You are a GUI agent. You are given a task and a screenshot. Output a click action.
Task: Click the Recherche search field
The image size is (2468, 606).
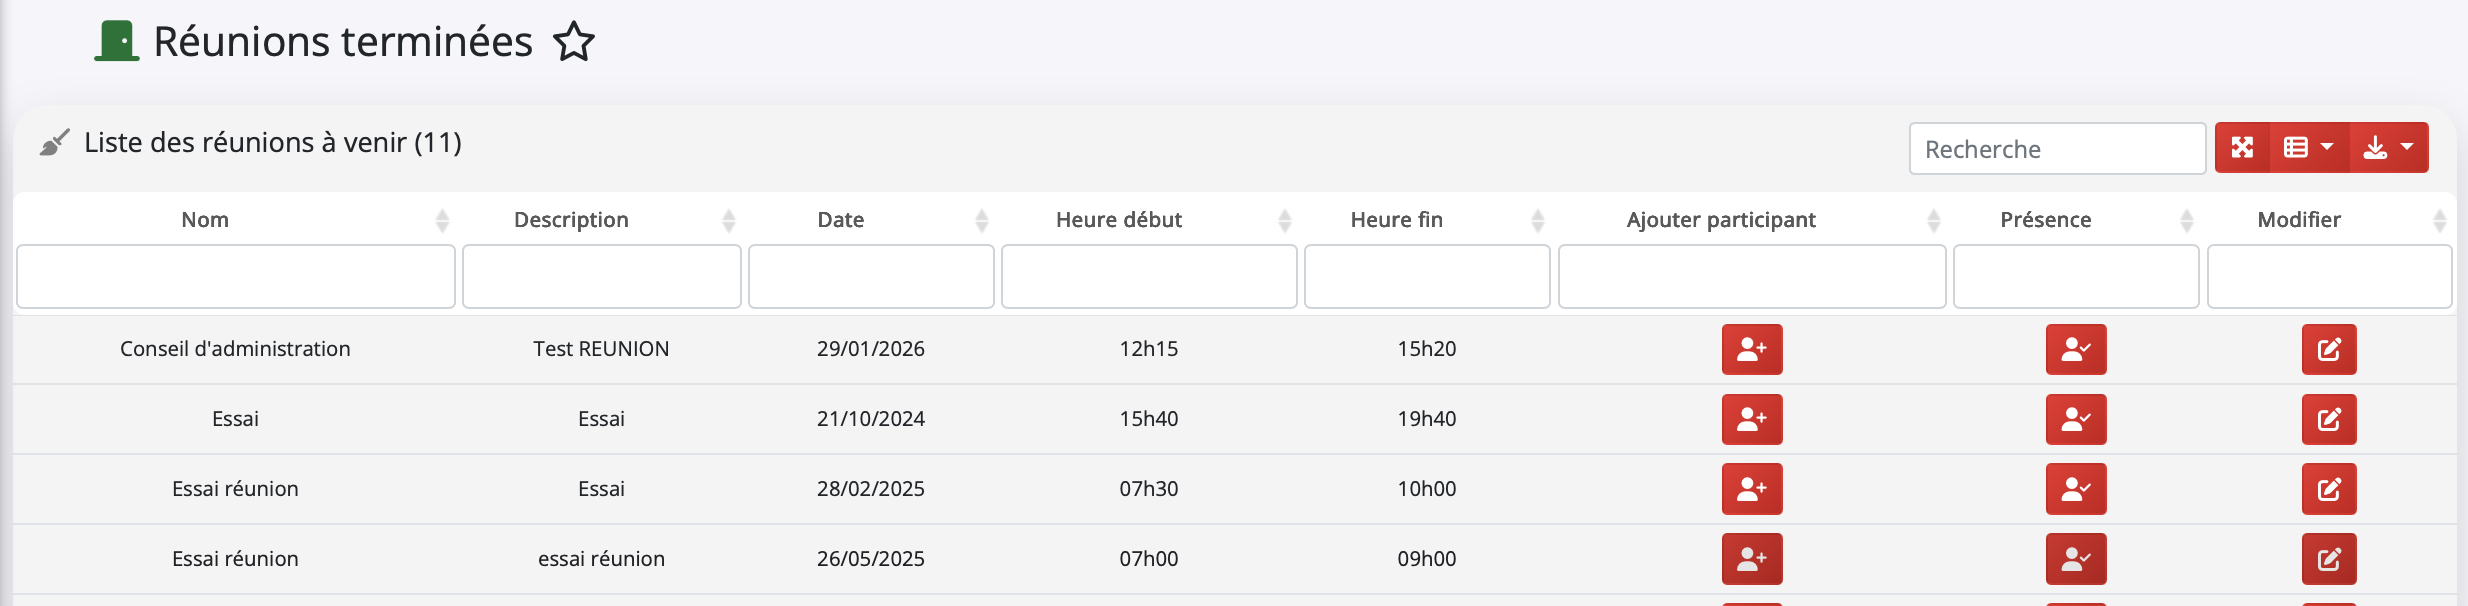[x=2056, y=149]
